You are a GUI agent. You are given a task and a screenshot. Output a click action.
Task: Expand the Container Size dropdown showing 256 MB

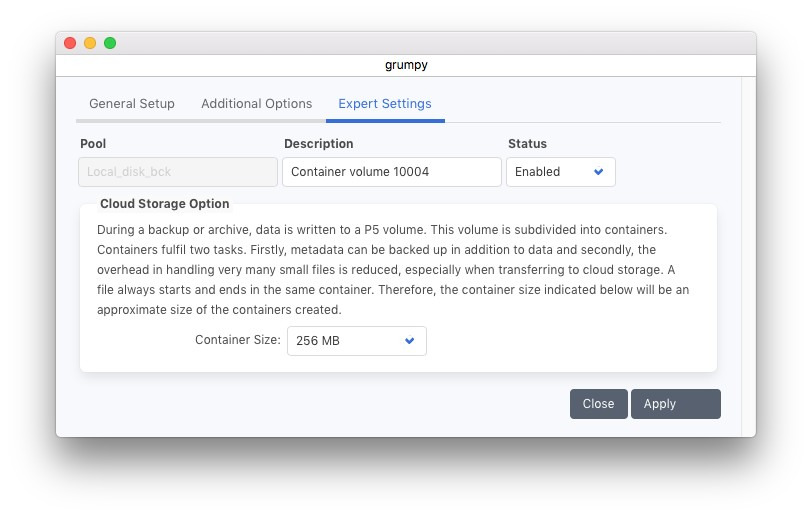tap(356, 341)
